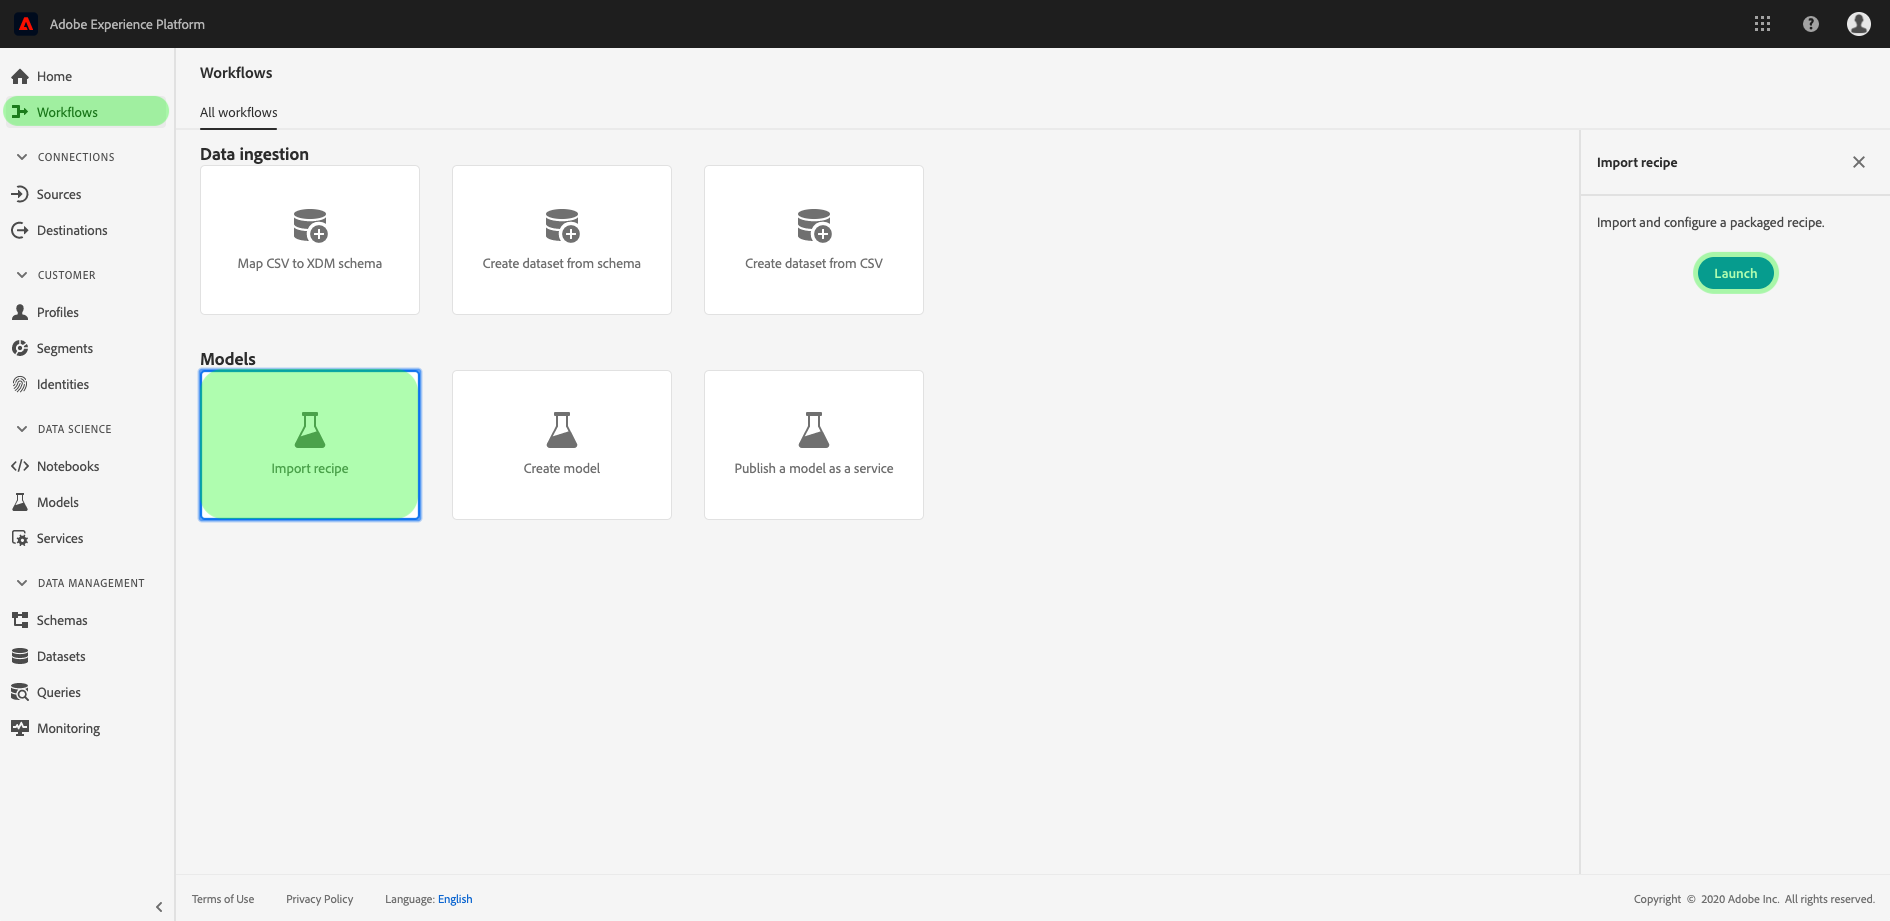This screenshot has height=921, width=1890.
Task: Click the Monitoring screen icon
Action: [20, 728]
